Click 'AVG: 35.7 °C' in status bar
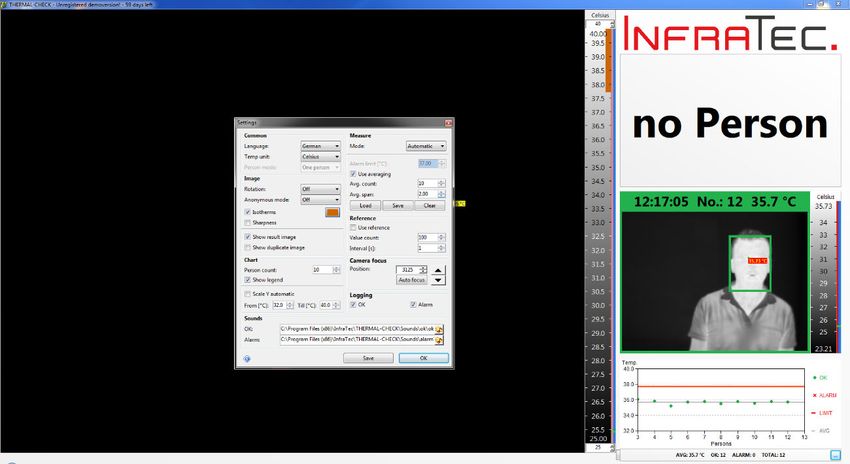The image size is (850, 464). coord(690,455)
